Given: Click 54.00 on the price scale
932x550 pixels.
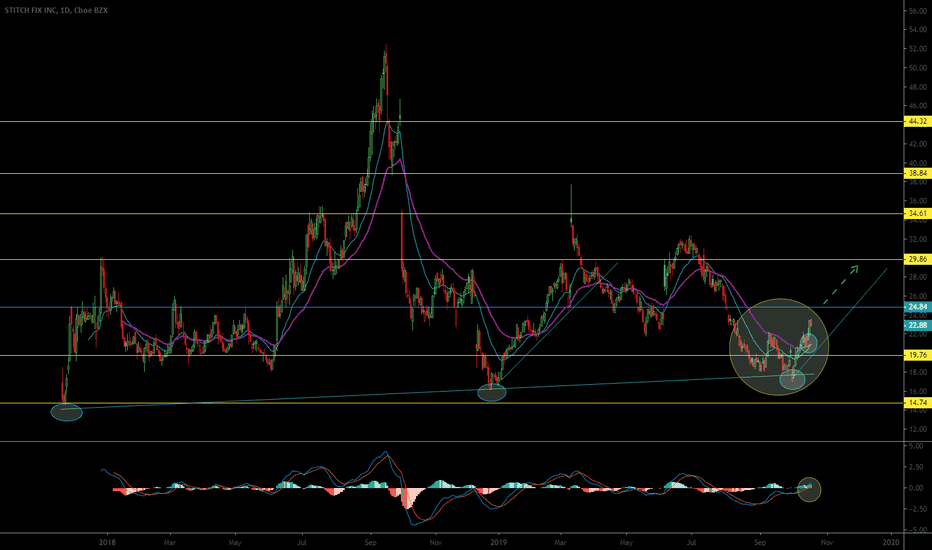Looking at the screenshot, I should (917, 30).
